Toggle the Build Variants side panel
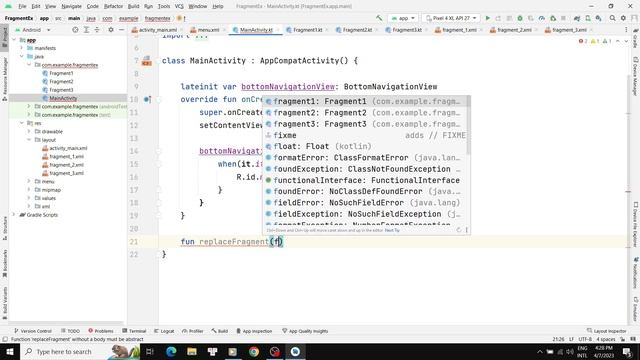This screenshot has width=640, height=360. click(4, 302)
